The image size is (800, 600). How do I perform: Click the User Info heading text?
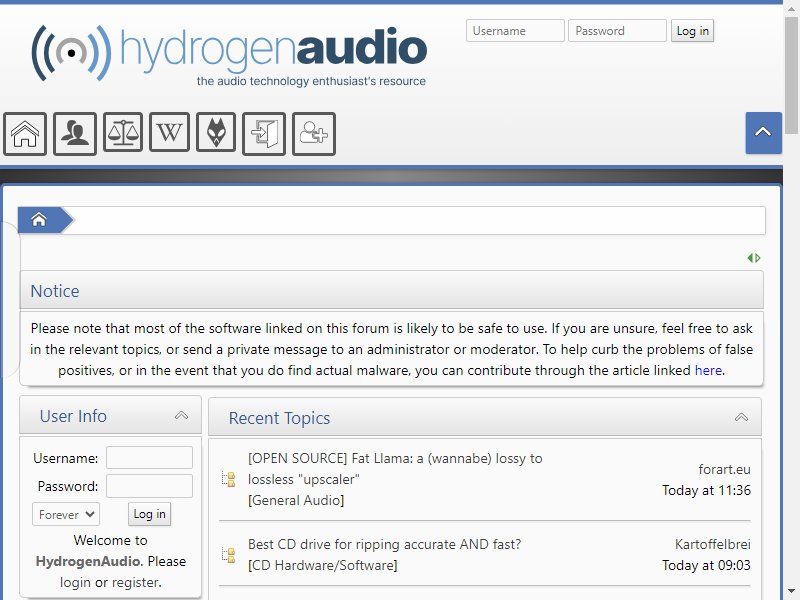[73, 416]
